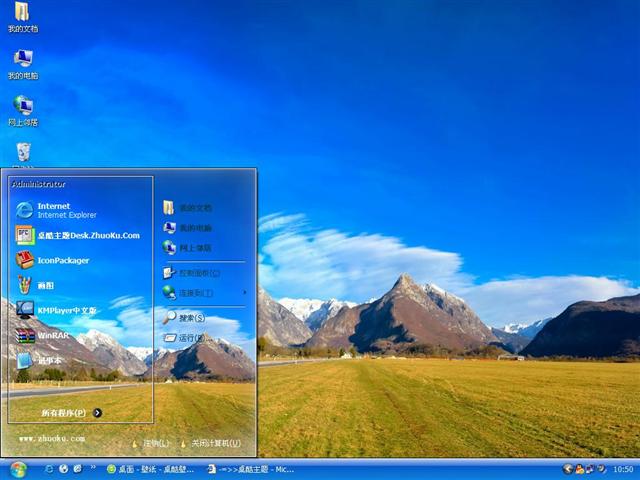Image resolution: width=640 pixels, height=480 pixels.
Task: Open 网上邻居 in Start menu right pane
Action: click(x=187, y=247)
